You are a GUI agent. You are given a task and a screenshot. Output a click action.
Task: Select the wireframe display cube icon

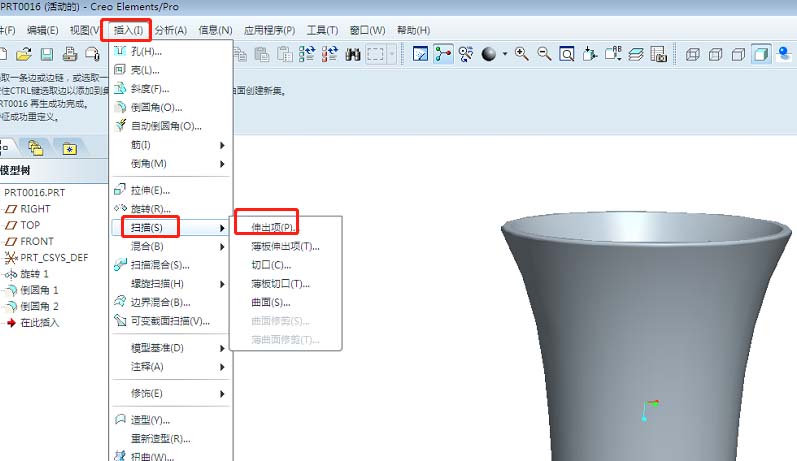click(x=692, y=54)
